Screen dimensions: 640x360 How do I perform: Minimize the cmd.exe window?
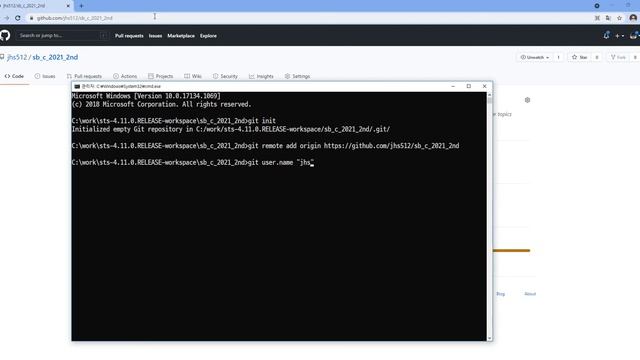[453, 86]
